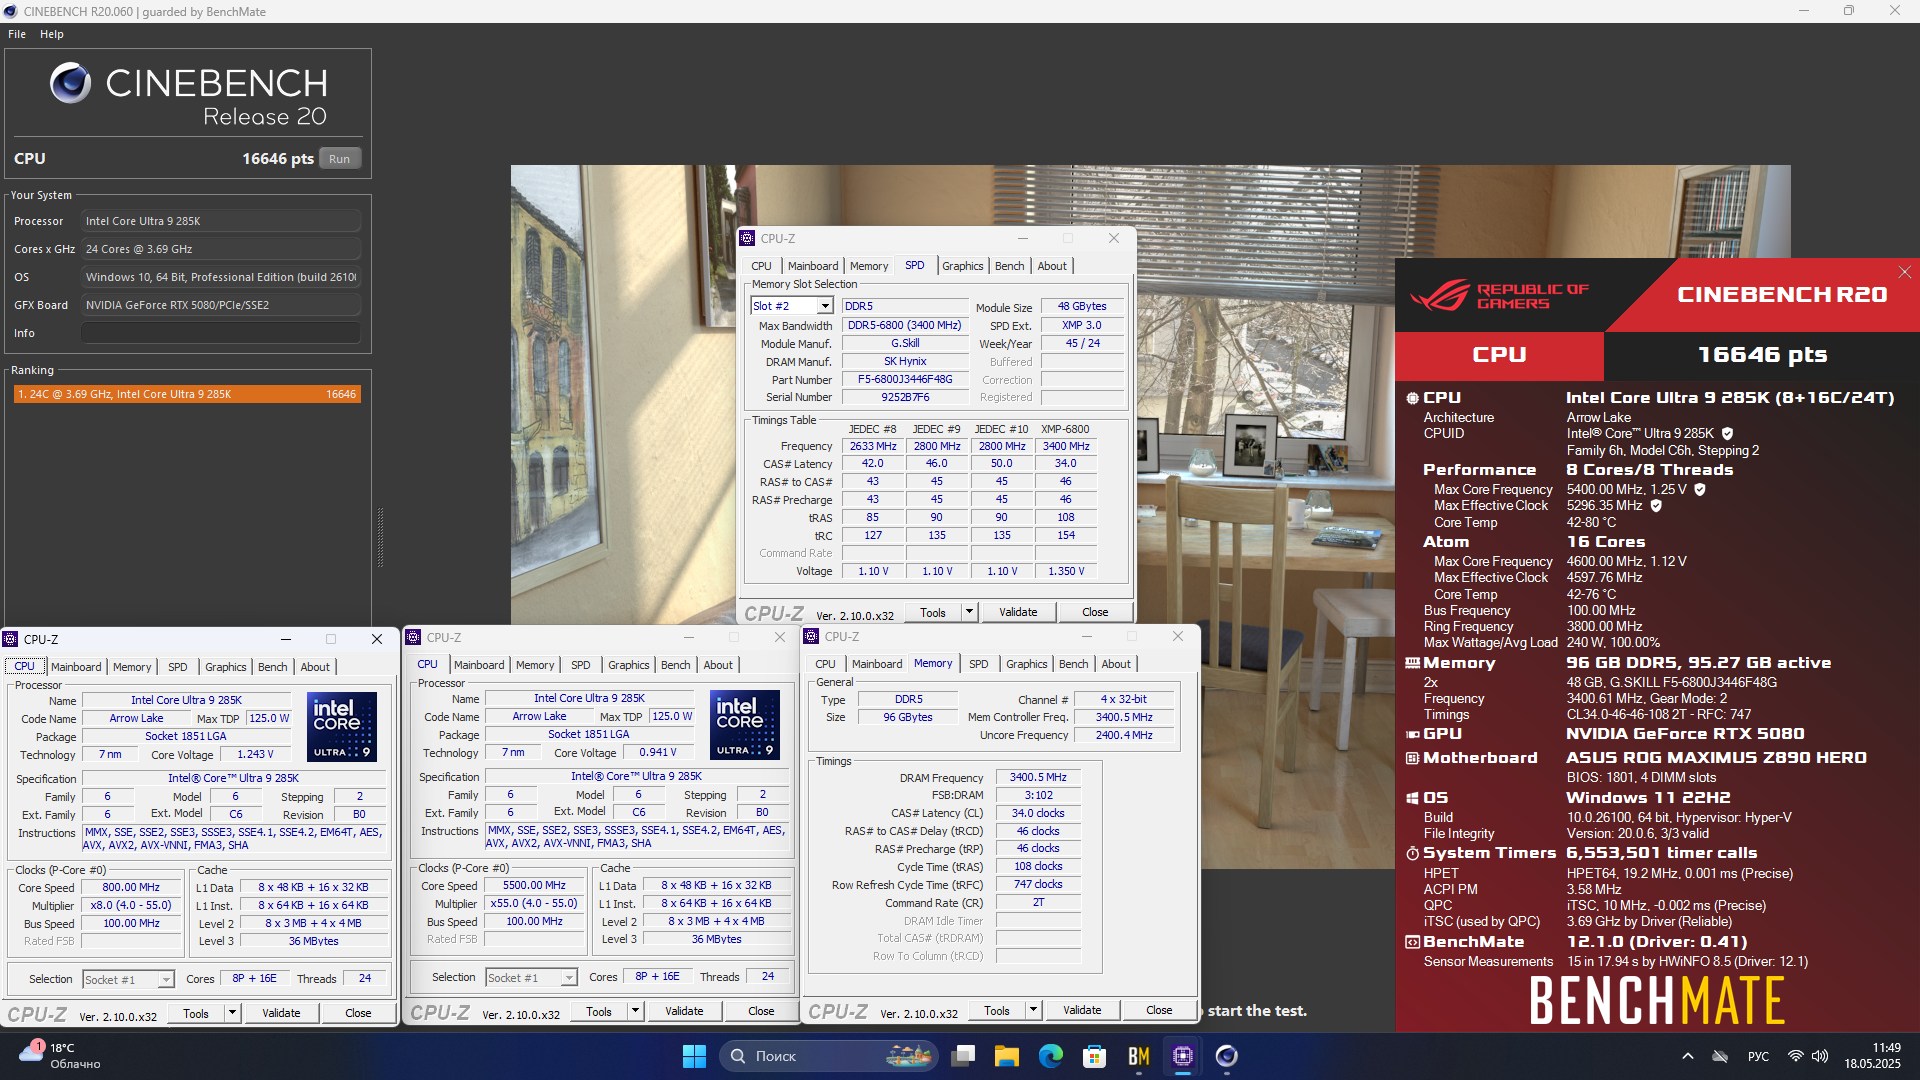Close the red BenchMate result panel
1920x1080 pixels.
(1904, 272)
